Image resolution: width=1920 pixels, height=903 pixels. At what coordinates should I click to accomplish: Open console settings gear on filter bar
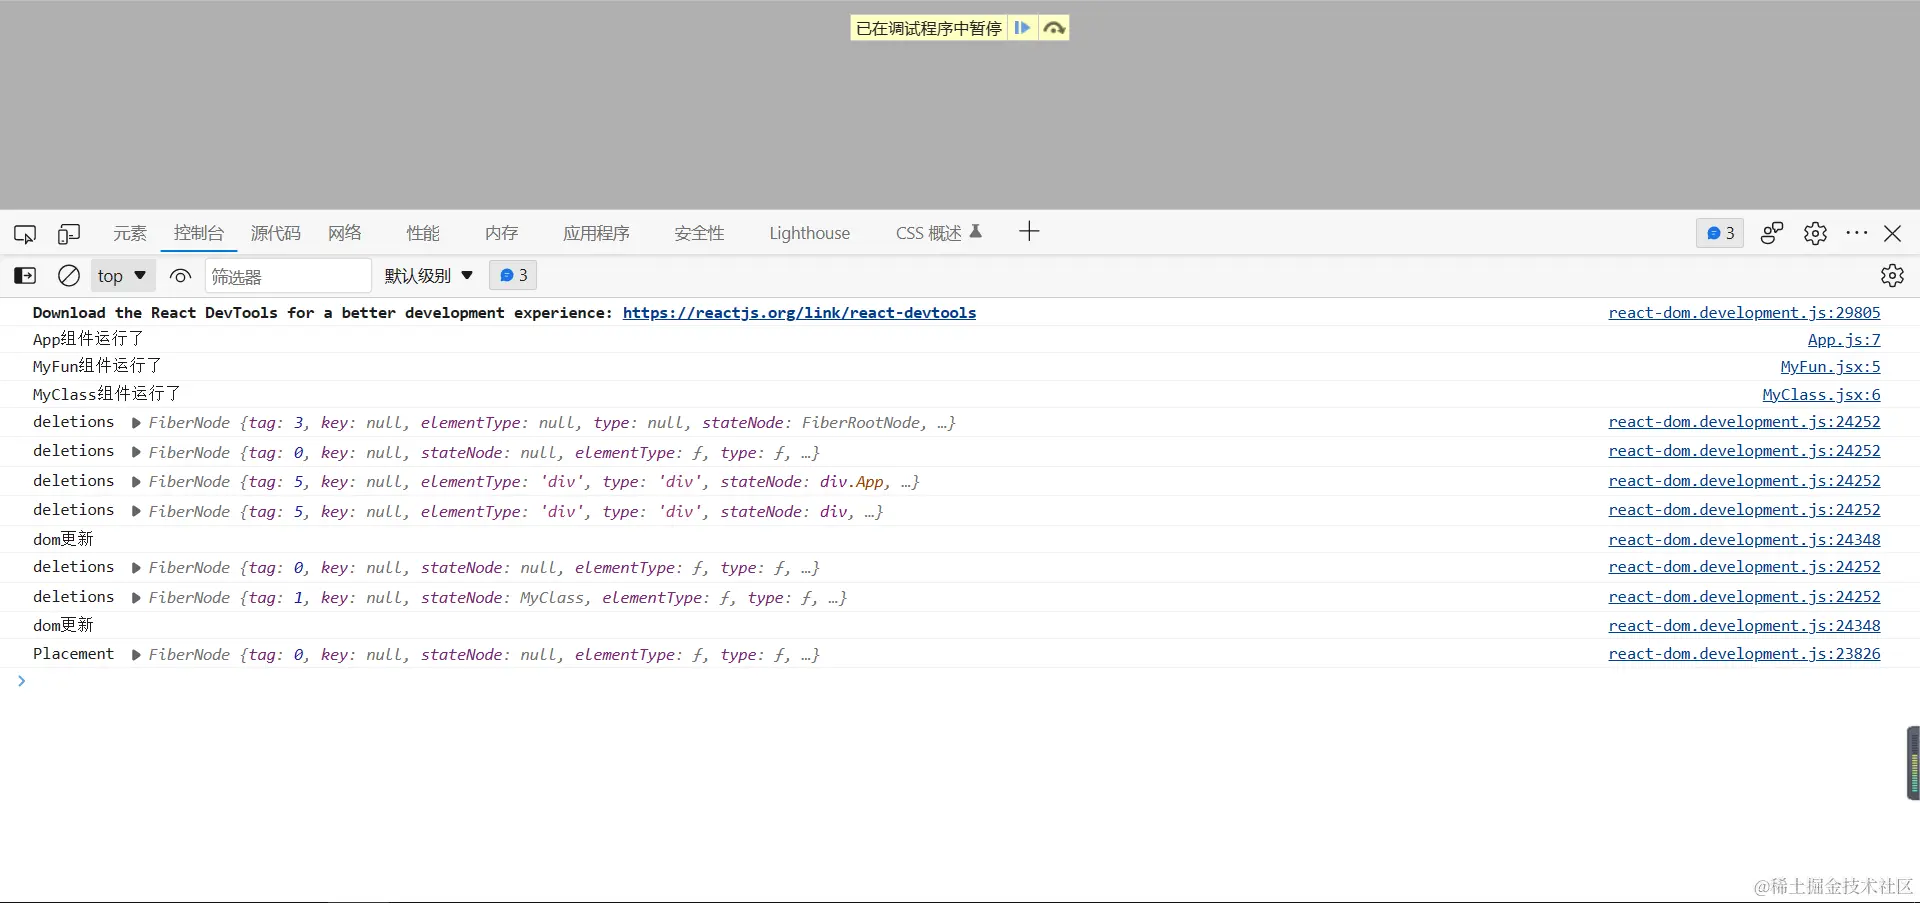pyautogui.click(x=1892, y=275)
